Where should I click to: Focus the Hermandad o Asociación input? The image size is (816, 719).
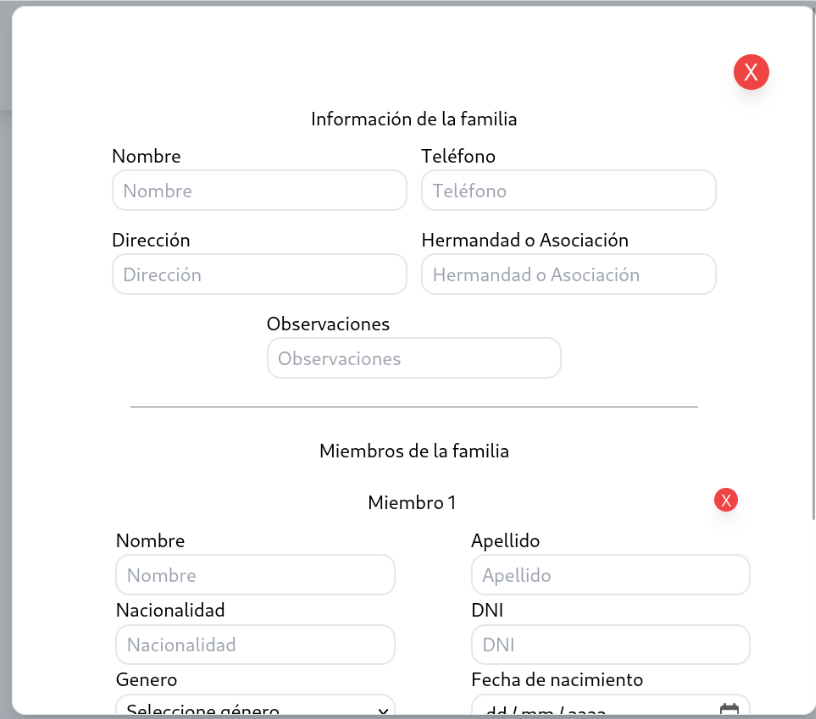tap(568, 274)
